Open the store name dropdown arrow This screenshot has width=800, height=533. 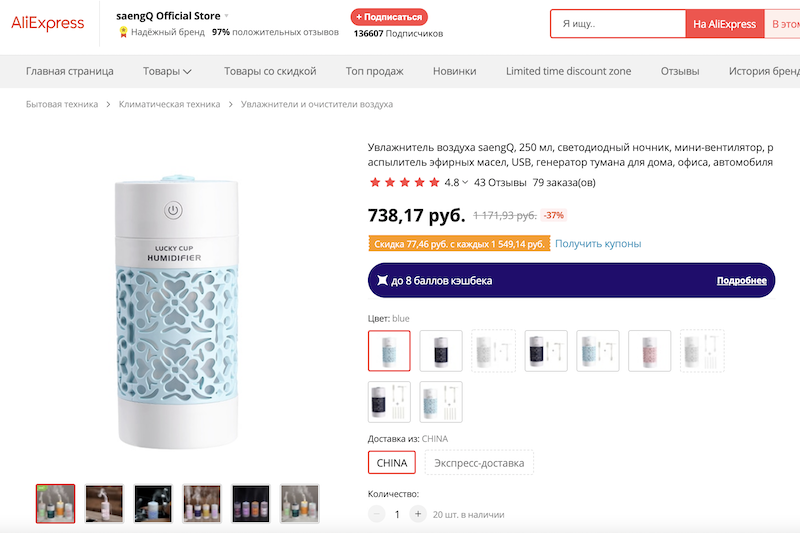click(x=227, y=16)
